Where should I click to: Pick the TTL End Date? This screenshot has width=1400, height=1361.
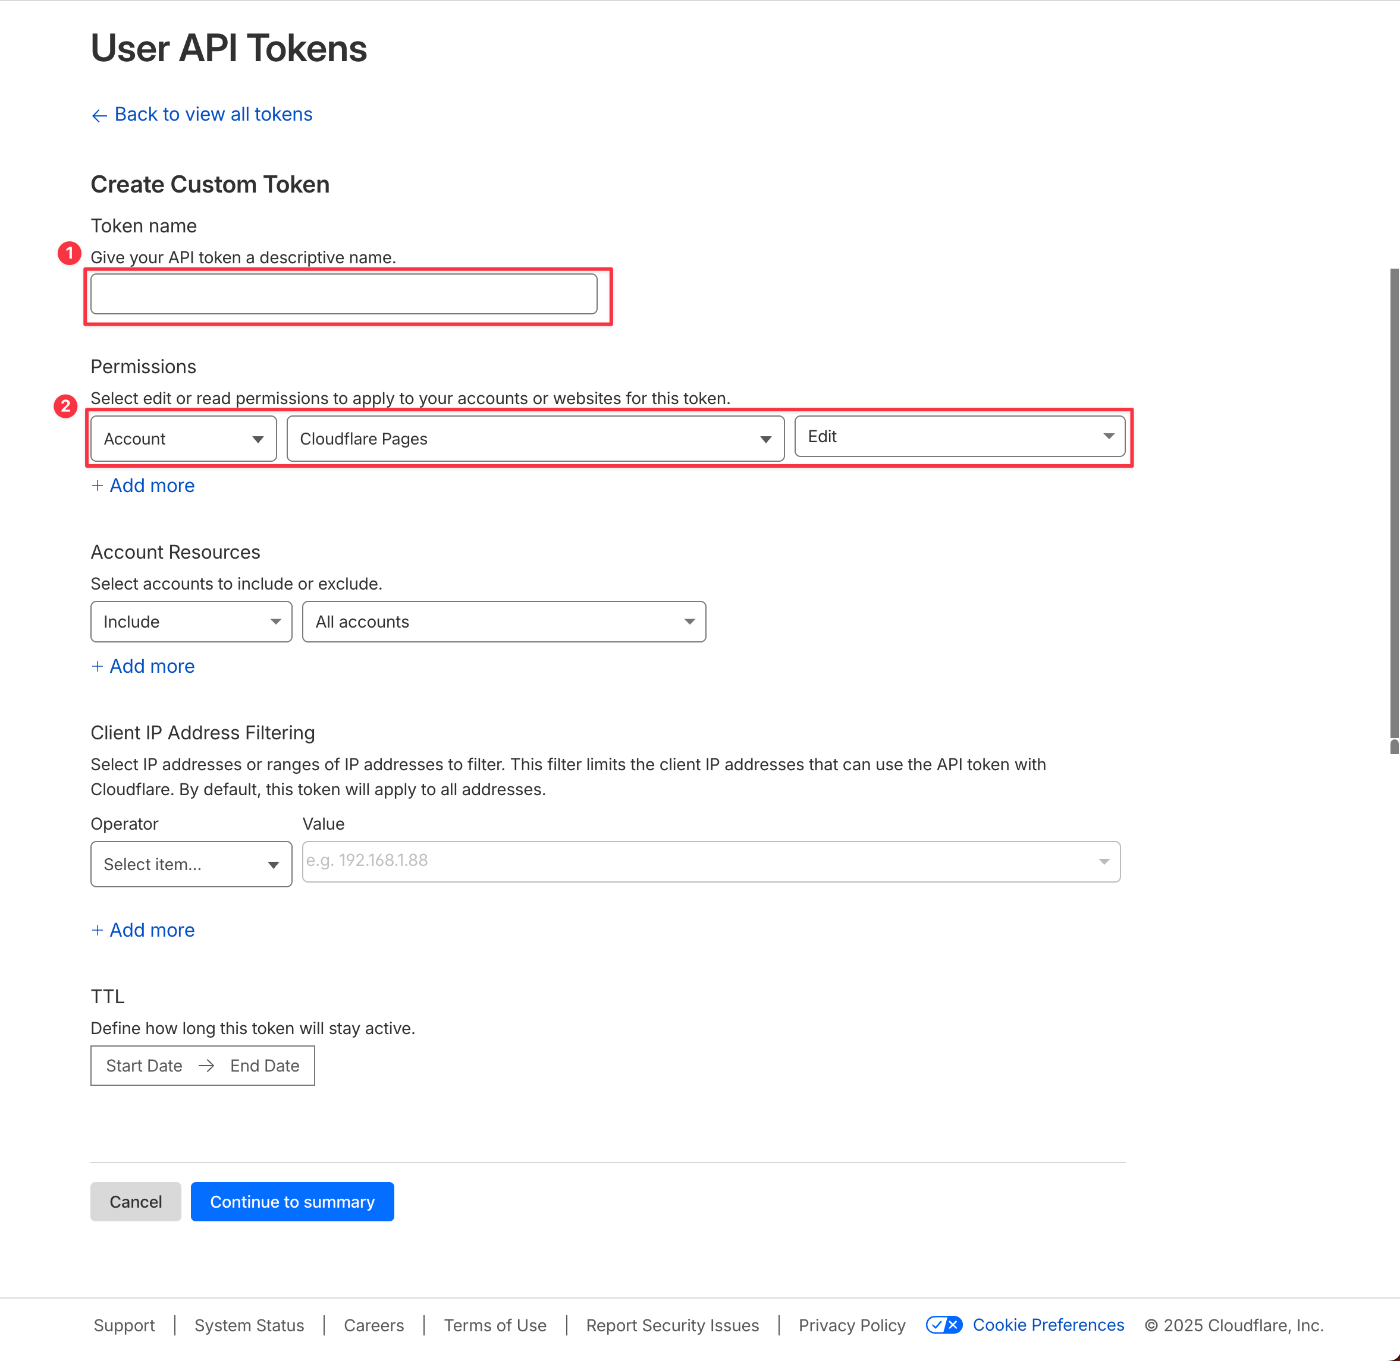(265, 1066)
